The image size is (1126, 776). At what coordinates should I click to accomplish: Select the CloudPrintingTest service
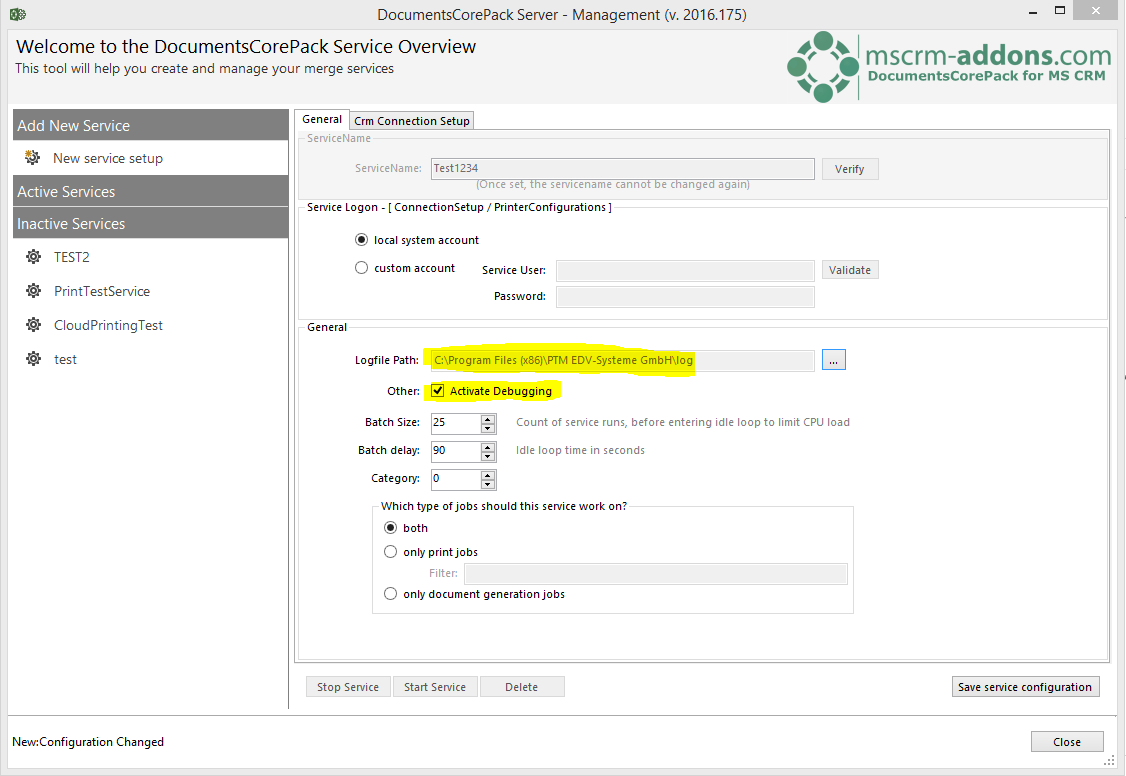coord(108,325)
